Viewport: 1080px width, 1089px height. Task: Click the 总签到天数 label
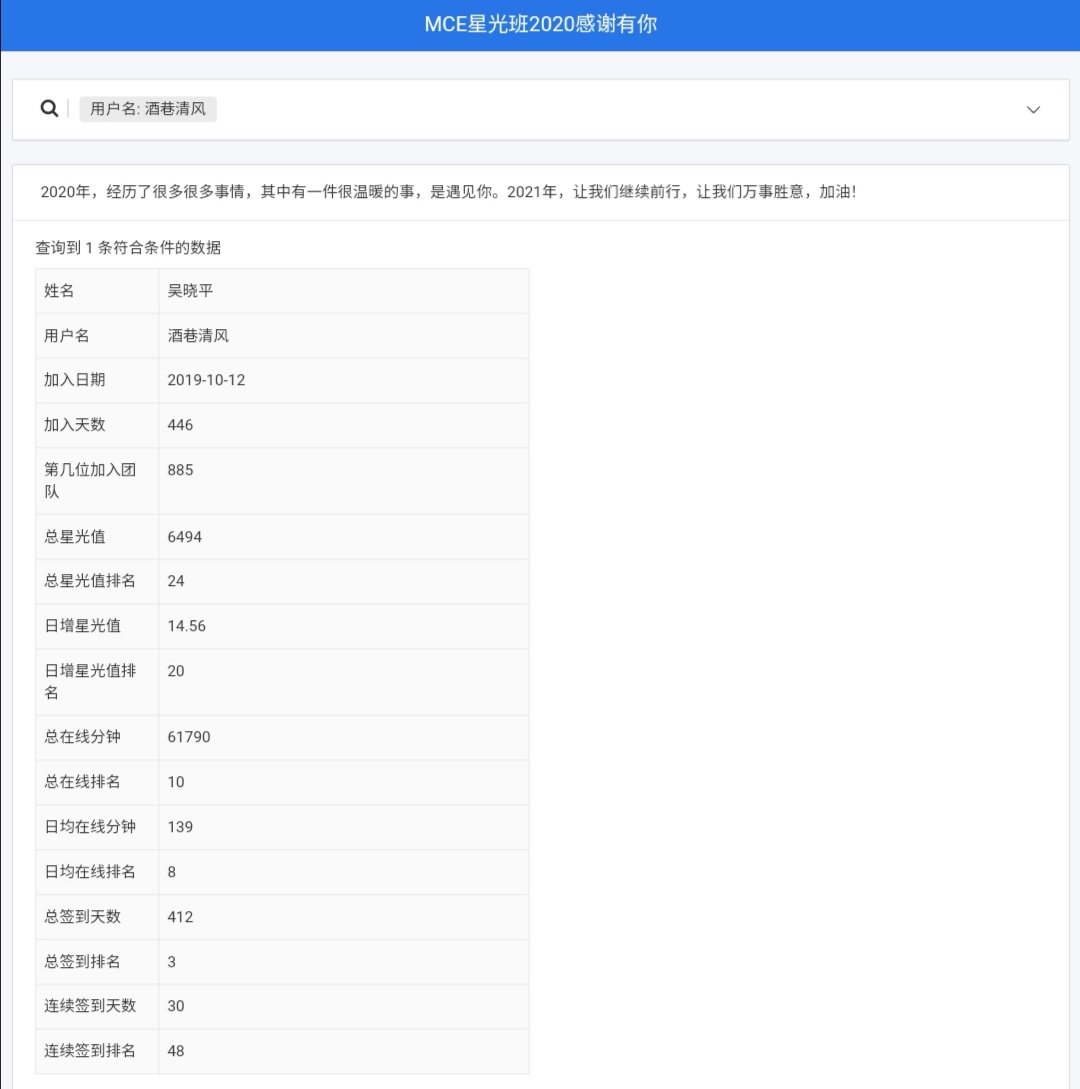[x=82, y=917]
